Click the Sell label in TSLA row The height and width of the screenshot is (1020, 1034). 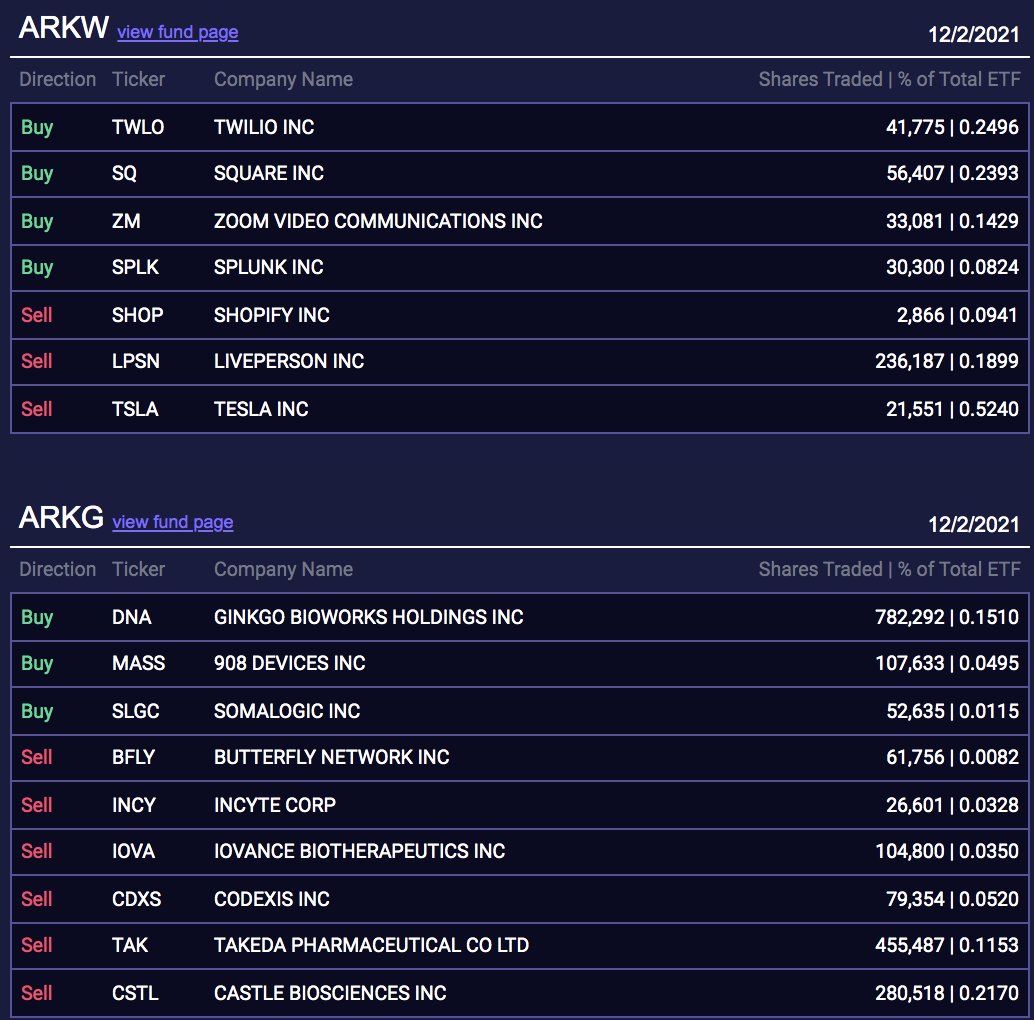point(36,409)
